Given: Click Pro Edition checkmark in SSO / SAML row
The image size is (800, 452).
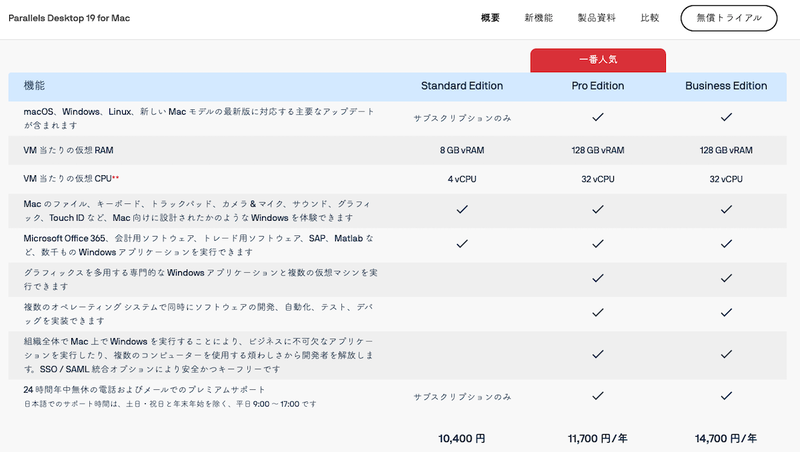Looking at the screenshot, I should (x=596, y=353).
